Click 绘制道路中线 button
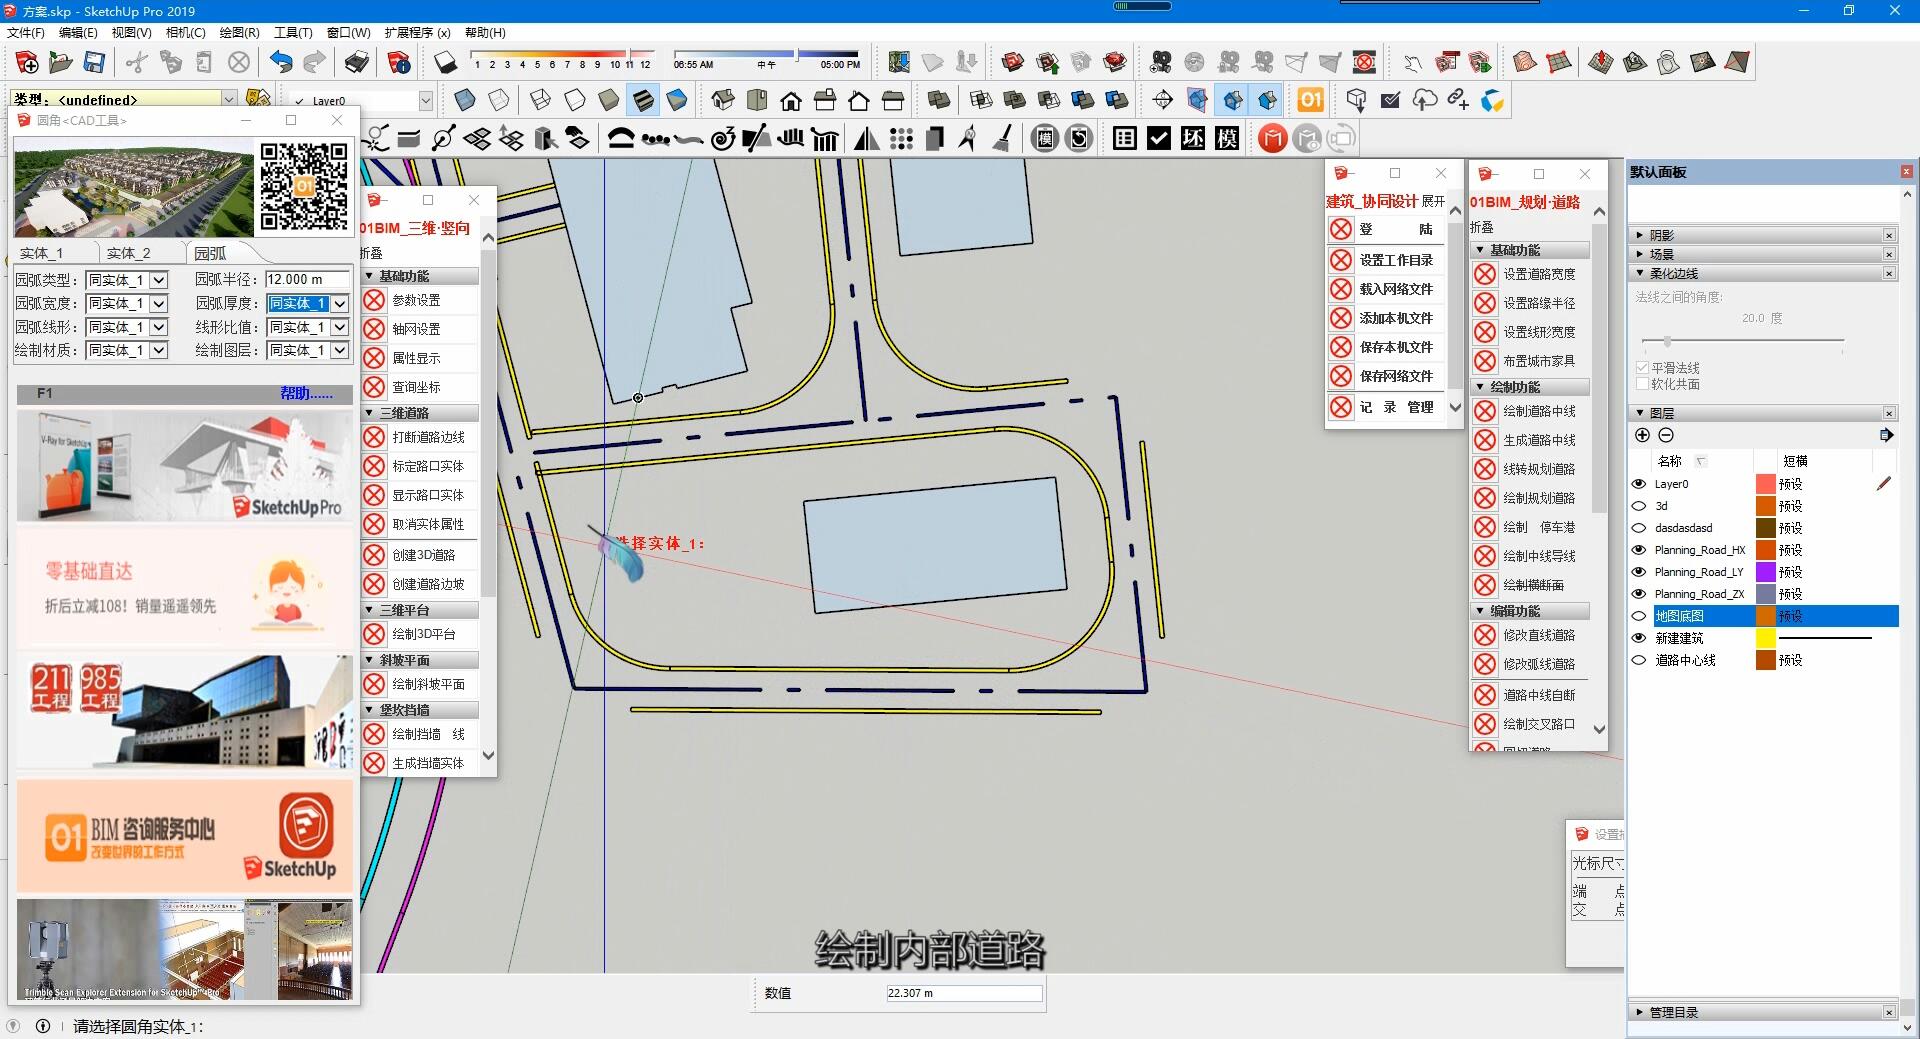 1539,411
